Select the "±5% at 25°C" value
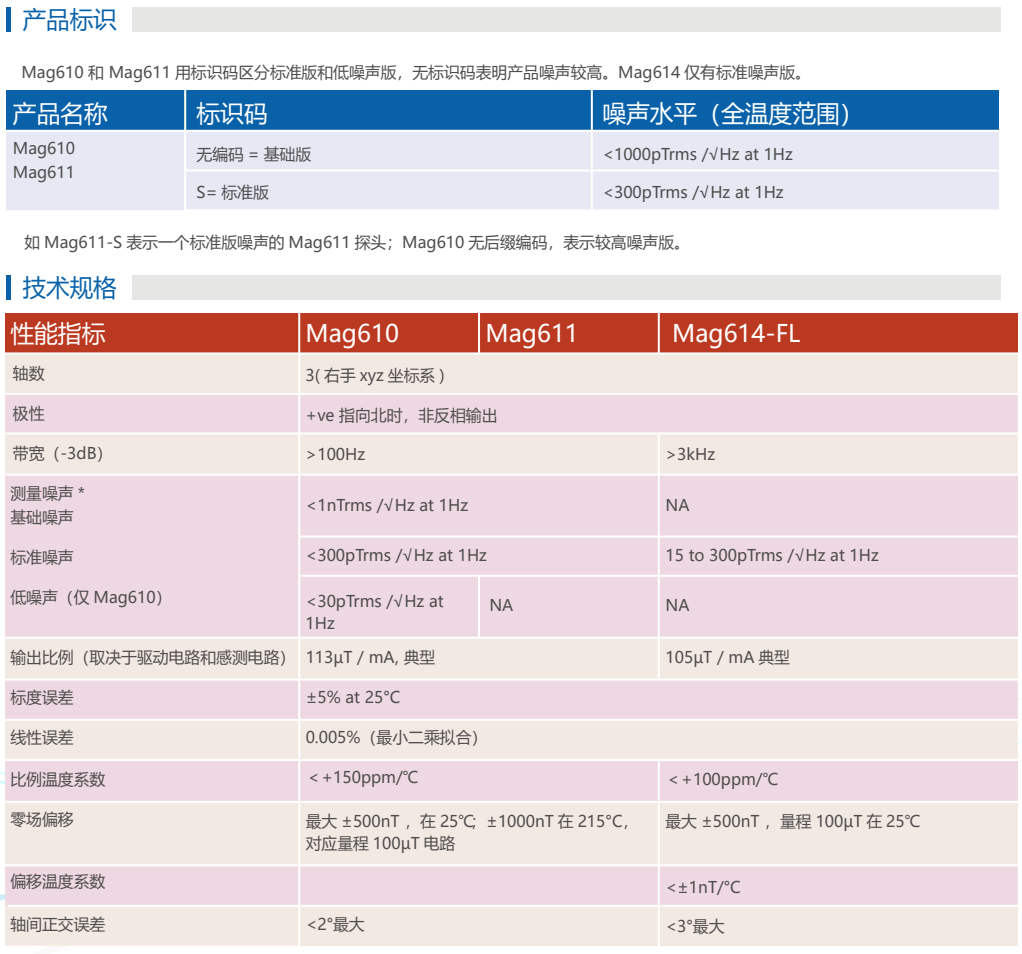 coord(353,698)
